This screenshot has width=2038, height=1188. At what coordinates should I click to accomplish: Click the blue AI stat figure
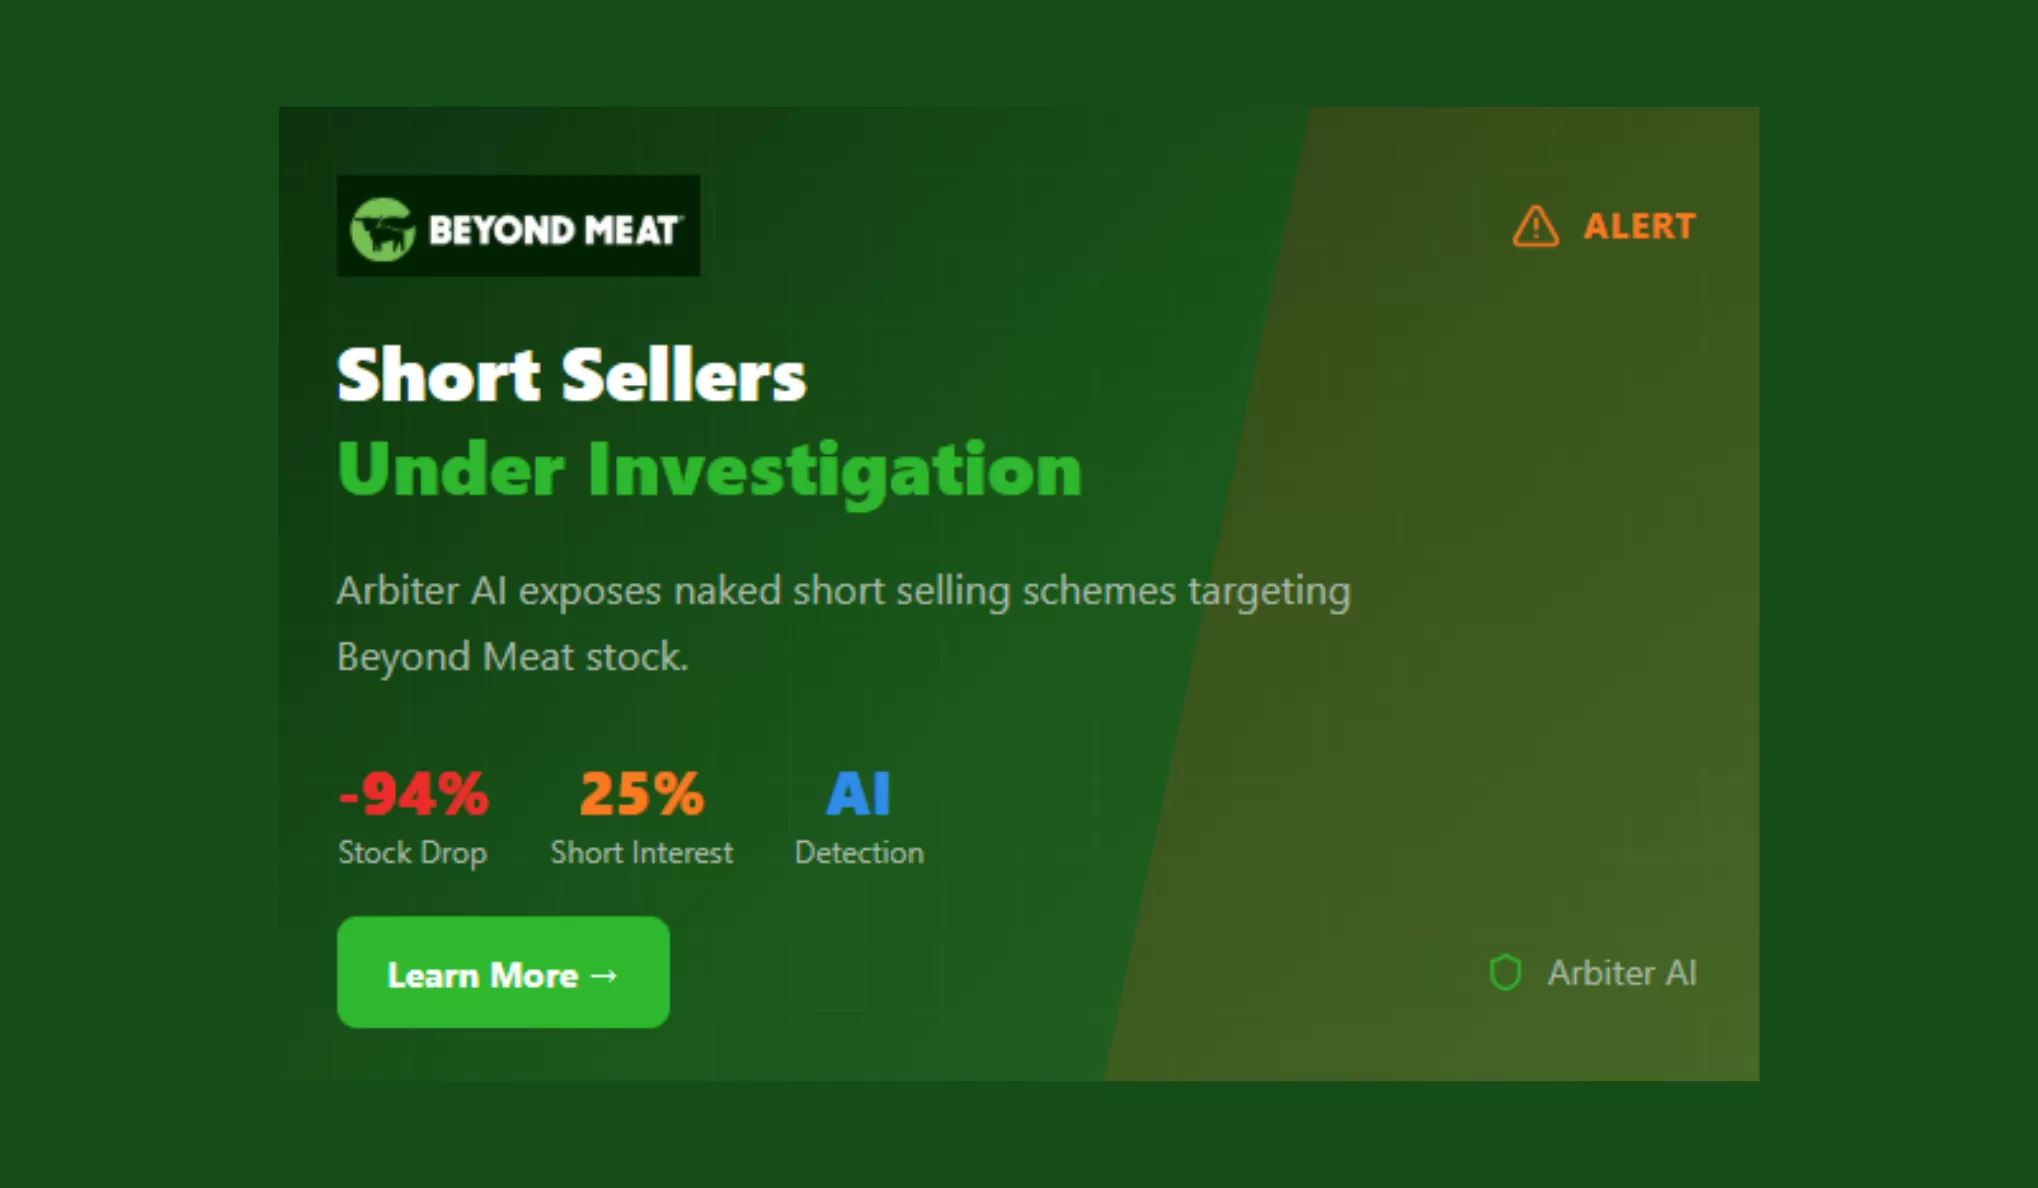pos(858,794)
